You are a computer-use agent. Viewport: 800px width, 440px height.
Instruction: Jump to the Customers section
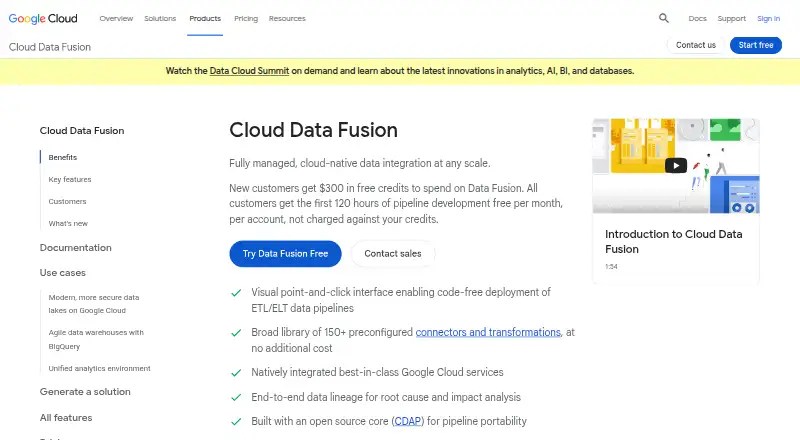[67, 201]
